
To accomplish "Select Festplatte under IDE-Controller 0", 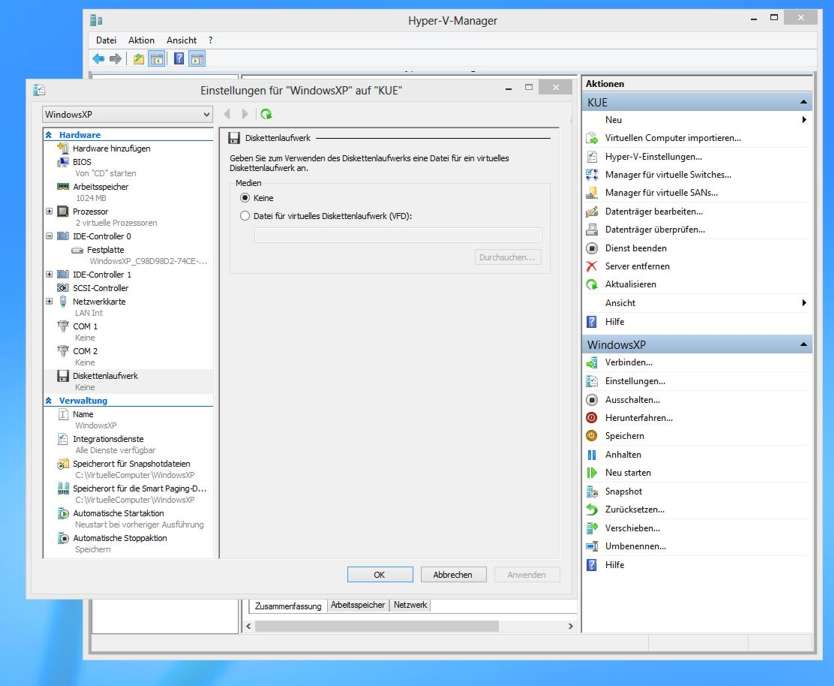I will pyautogui.click(x=105, y=250).
